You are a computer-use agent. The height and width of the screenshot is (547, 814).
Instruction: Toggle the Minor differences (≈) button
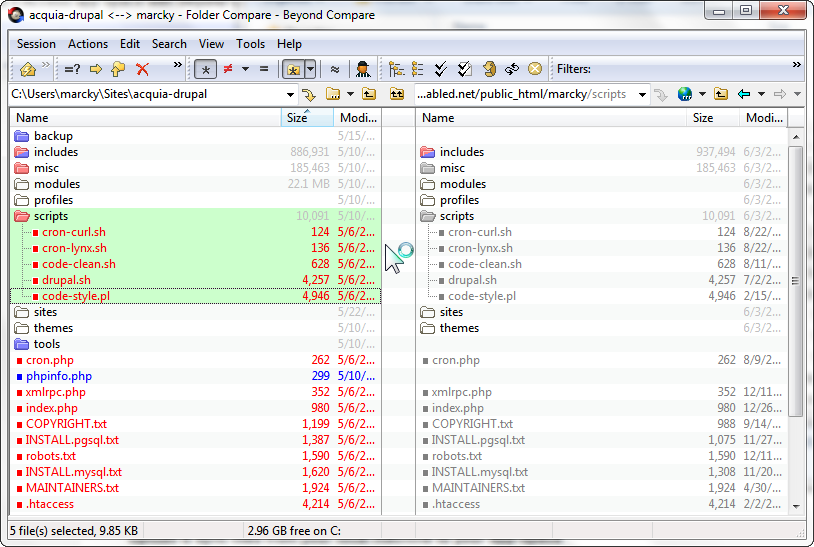[335, 69]
